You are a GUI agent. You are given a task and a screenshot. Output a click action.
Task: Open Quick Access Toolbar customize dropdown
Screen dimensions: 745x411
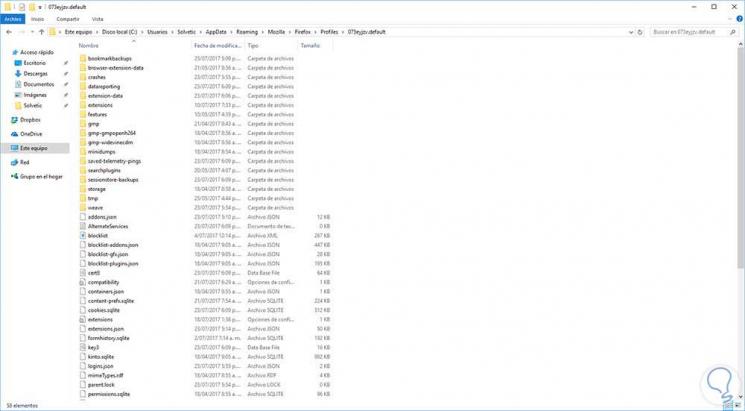pos(40,7)
